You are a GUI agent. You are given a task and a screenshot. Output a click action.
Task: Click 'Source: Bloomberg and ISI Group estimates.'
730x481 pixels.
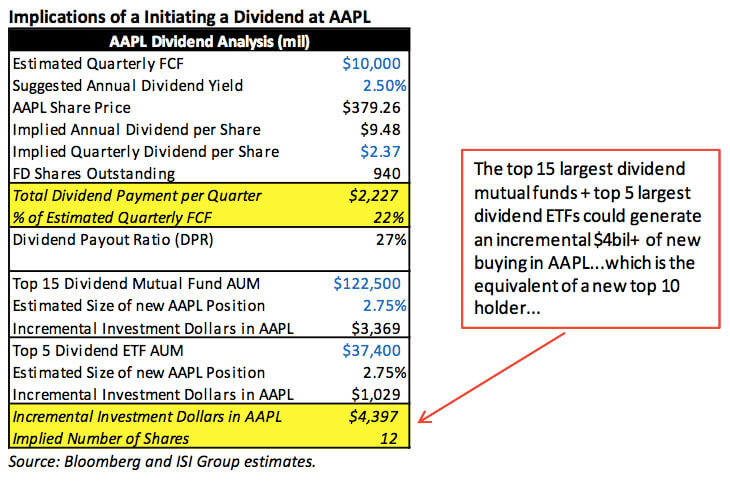click(162, 461)
